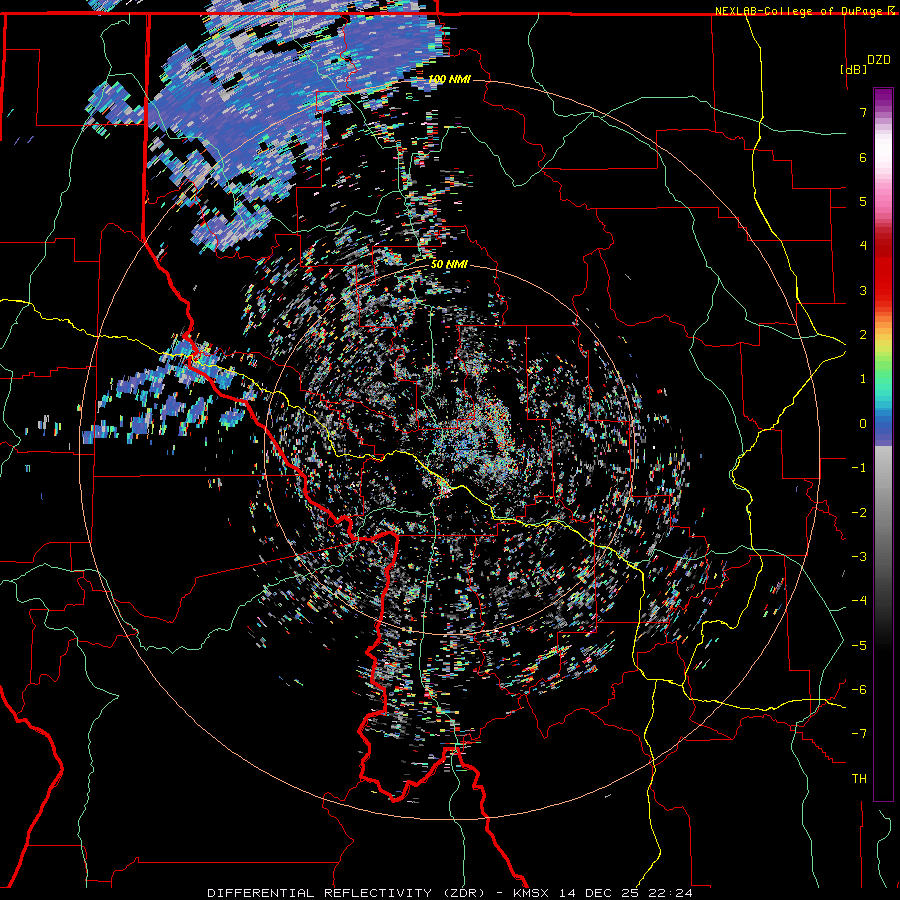Click the 4 value on color scale

(x=863, y=246)
